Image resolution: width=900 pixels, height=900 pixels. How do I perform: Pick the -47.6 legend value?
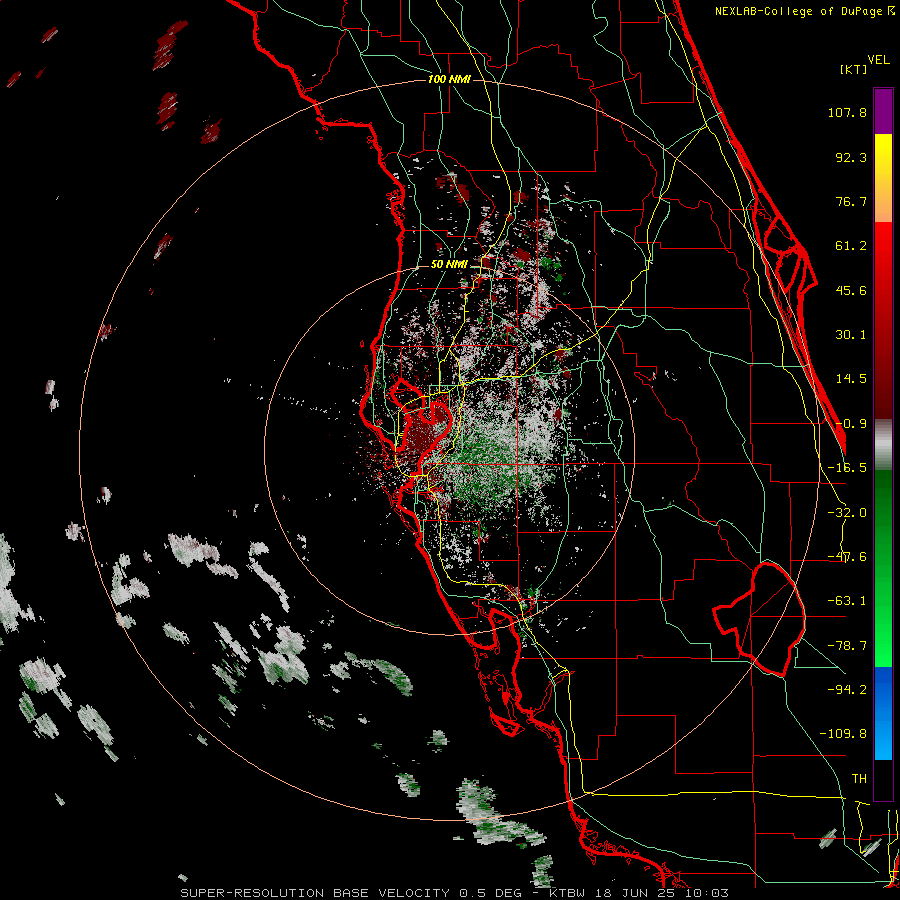847,557
